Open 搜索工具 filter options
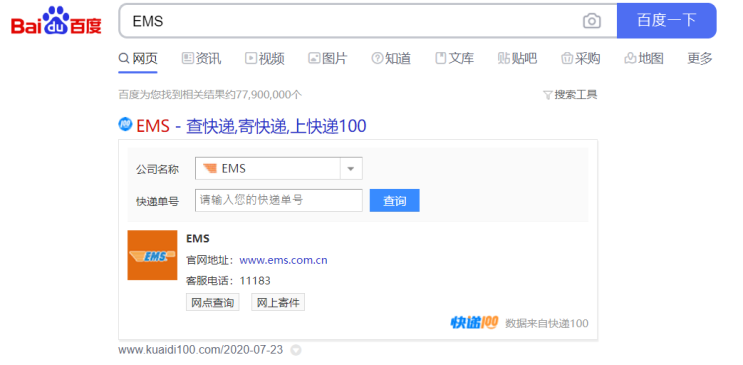The height and width of the screenshot is (365, 743). click(x=570, y=95)
